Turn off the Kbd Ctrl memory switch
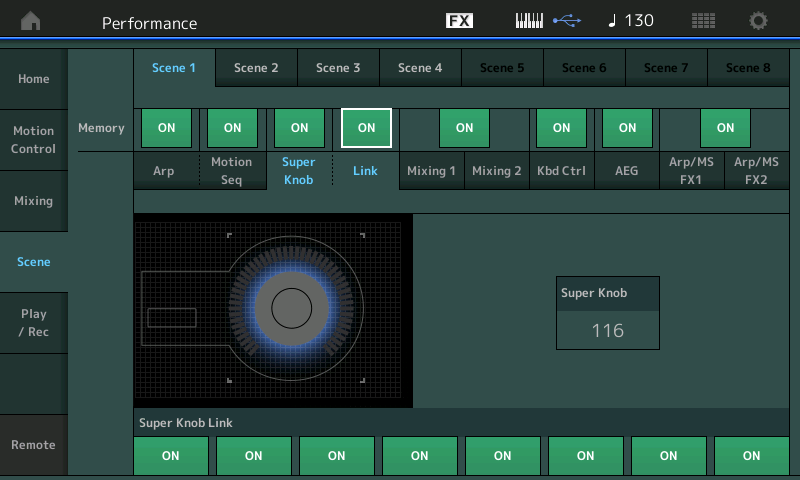The width and height of the screenshot is (800, 480). 561,128
